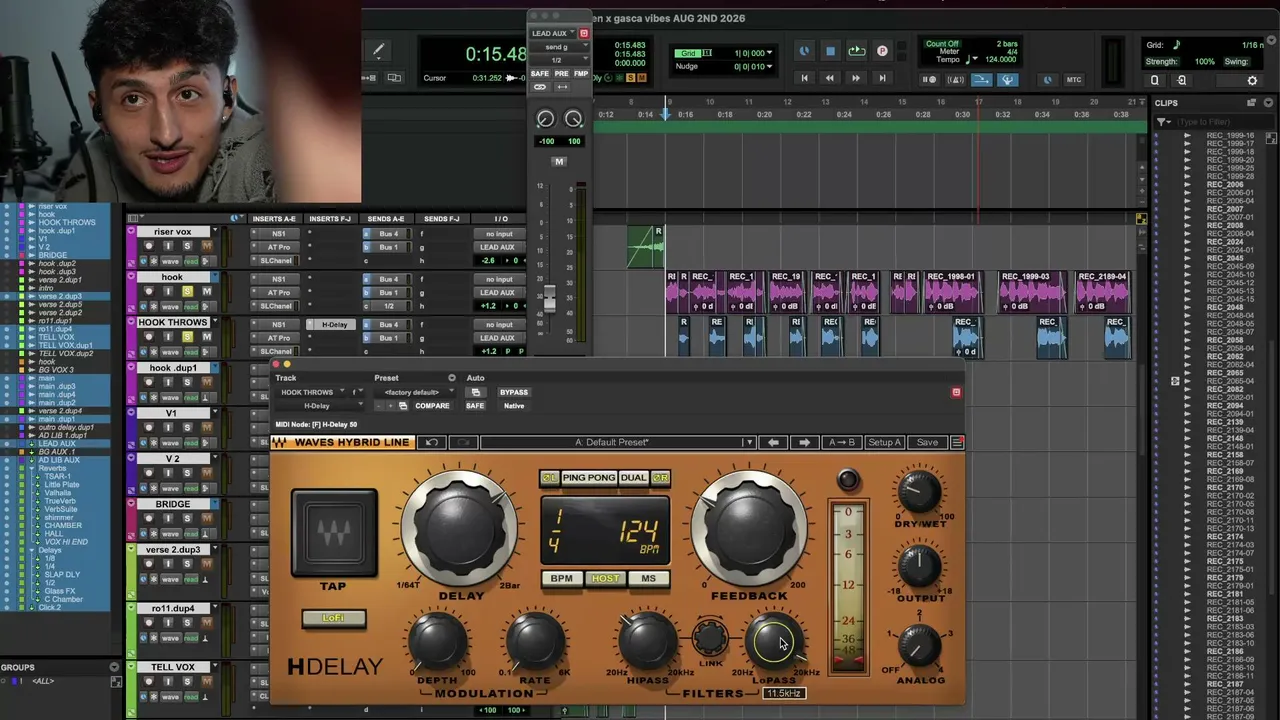Click the right pan knob in send window
The height and width of the screenshot is (720, 1280).
tap(574, 119)
